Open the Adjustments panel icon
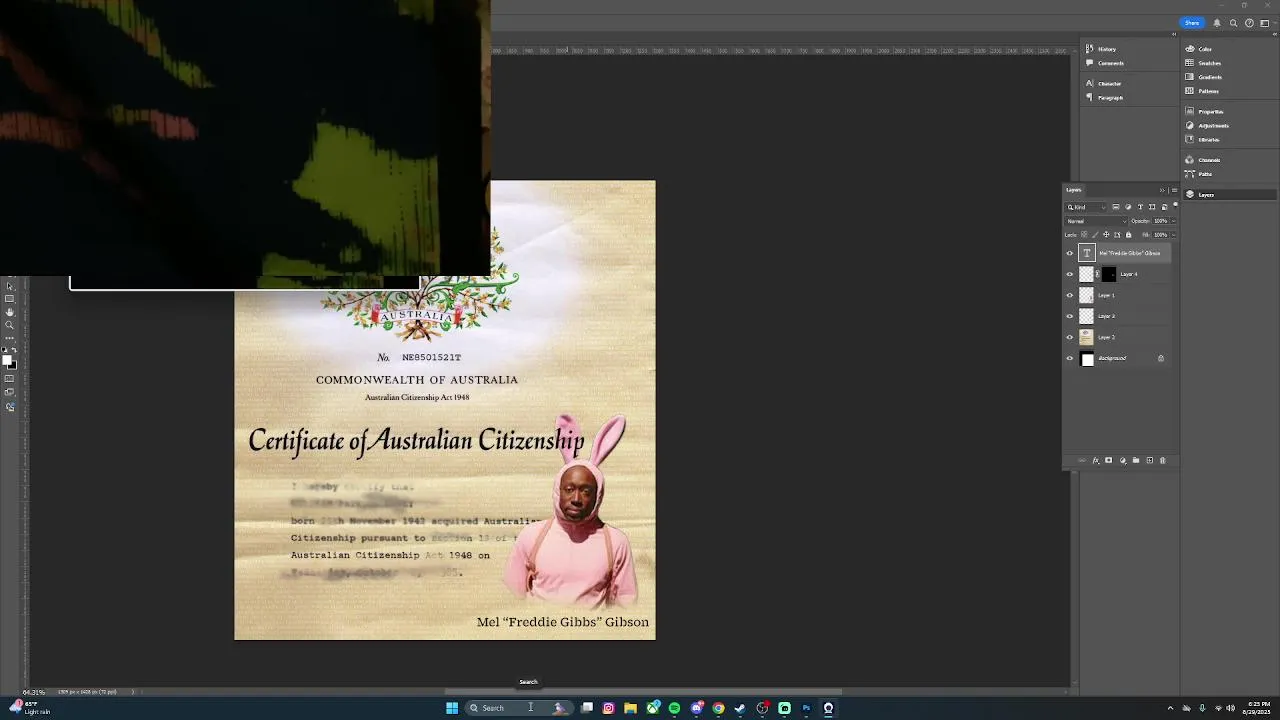The width and height of the screenshot is (1280, 720). [x=1190, y=125]
